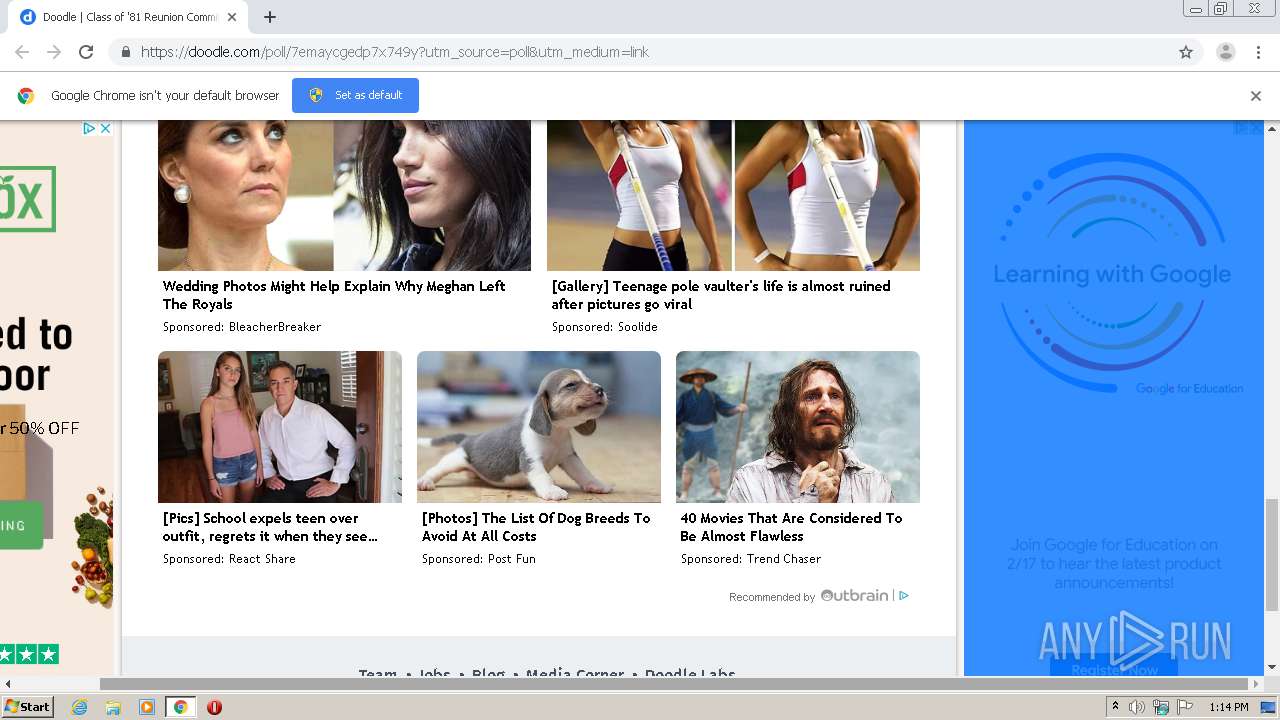Show hidden system tray icons

coord(1115,707)
